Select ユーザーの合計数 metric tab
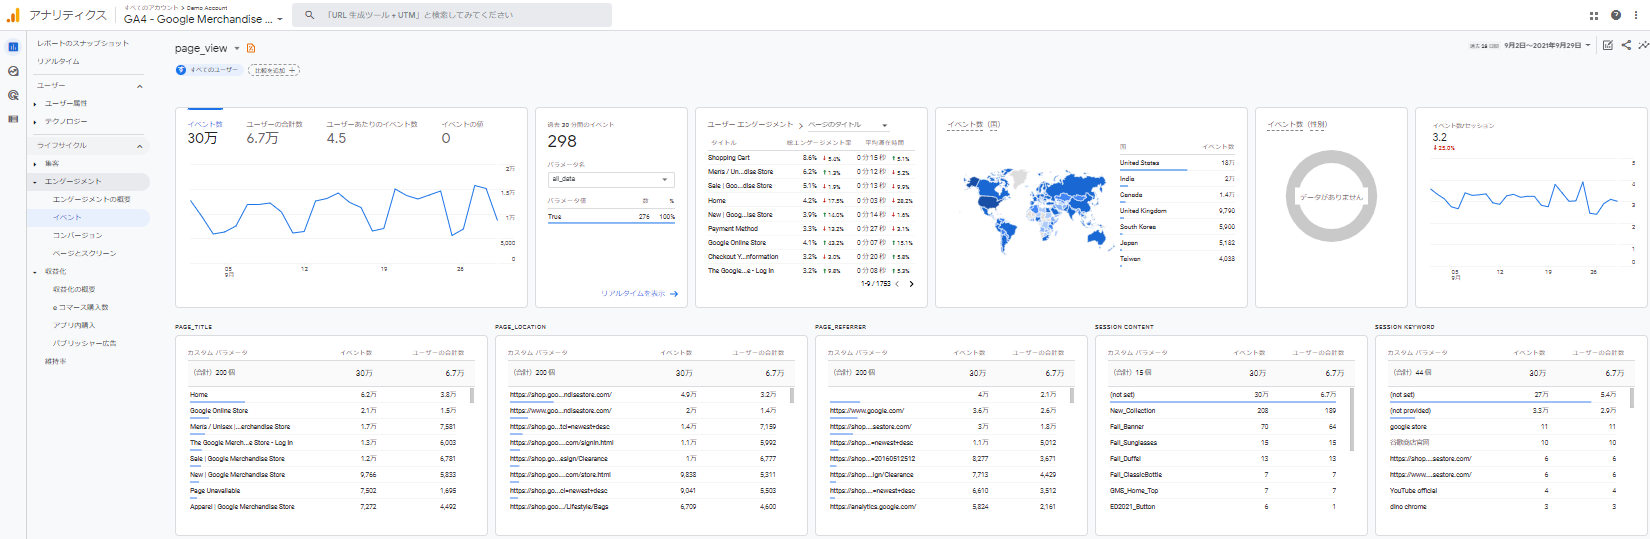Image resolution: width=1650 pixels, height=539 pixels. pyautogui.click(x=275, y=132)
